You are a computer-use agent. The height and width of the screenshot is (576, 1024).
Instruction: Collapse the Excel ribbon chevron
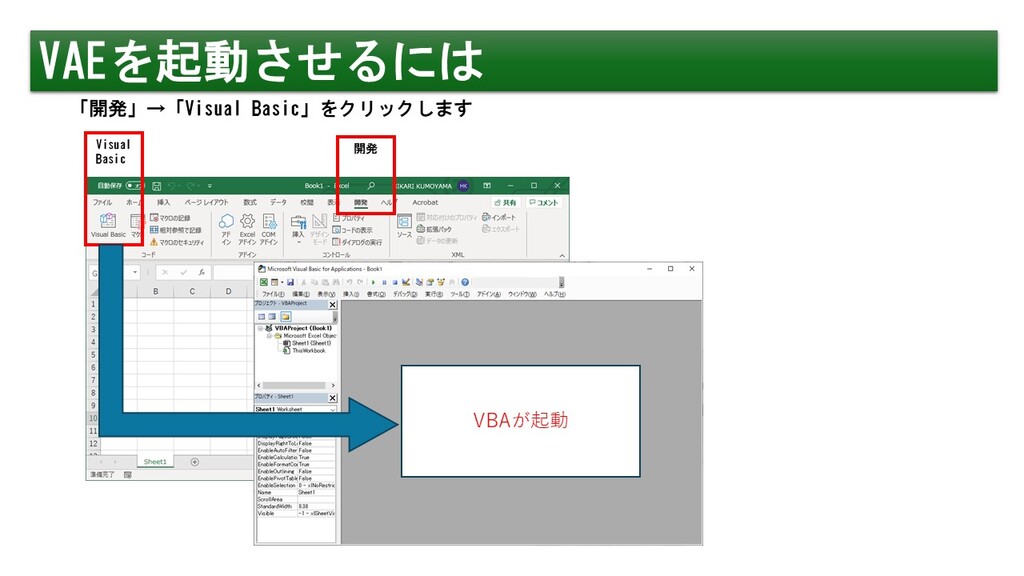pyautogui.click(x=562, y=255)
